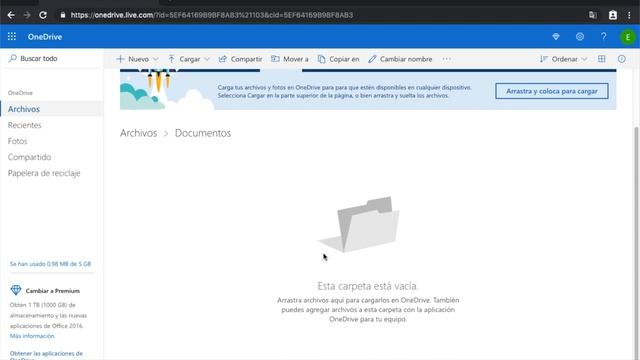The width and height of the screenshot is (640, 360).
Task: Open the browser profile icon
Action: point(613,15)
